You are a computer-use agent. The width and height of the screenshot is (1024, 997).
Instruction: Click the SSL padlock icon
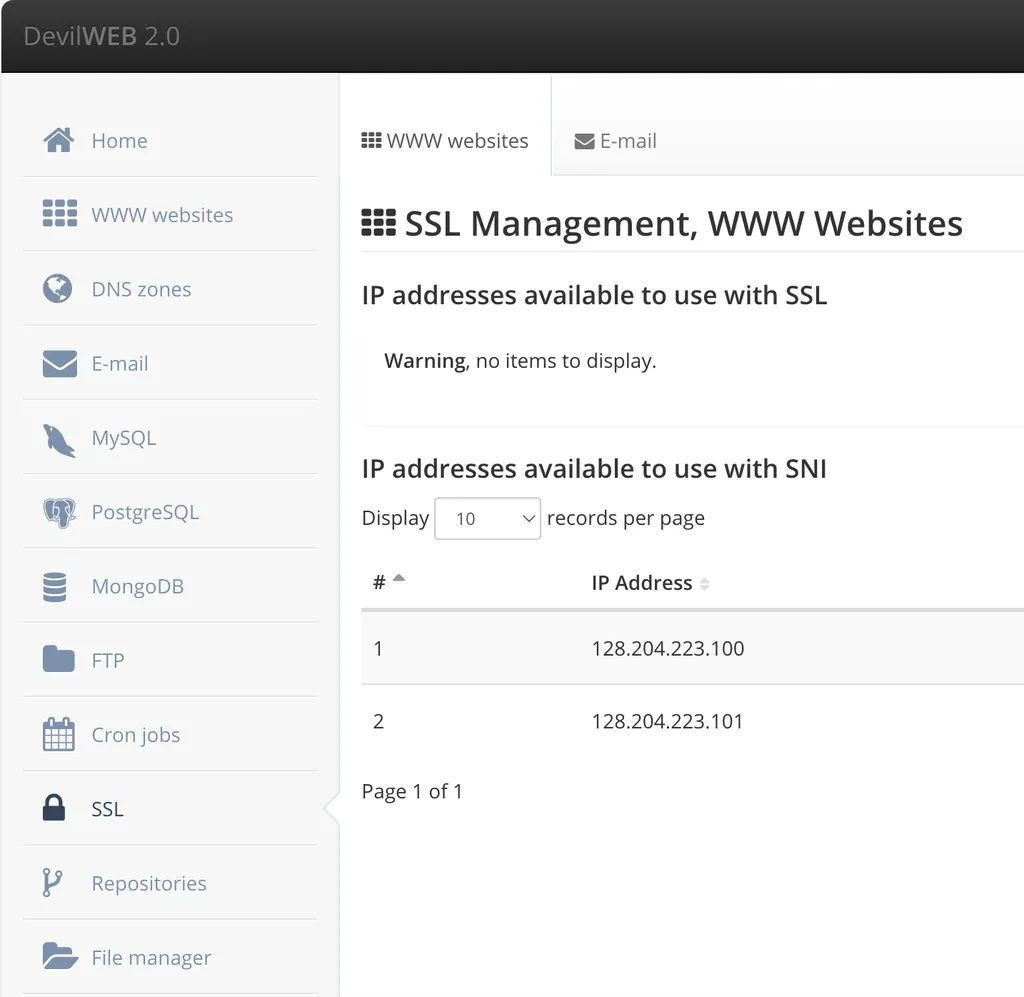(54, 808)
